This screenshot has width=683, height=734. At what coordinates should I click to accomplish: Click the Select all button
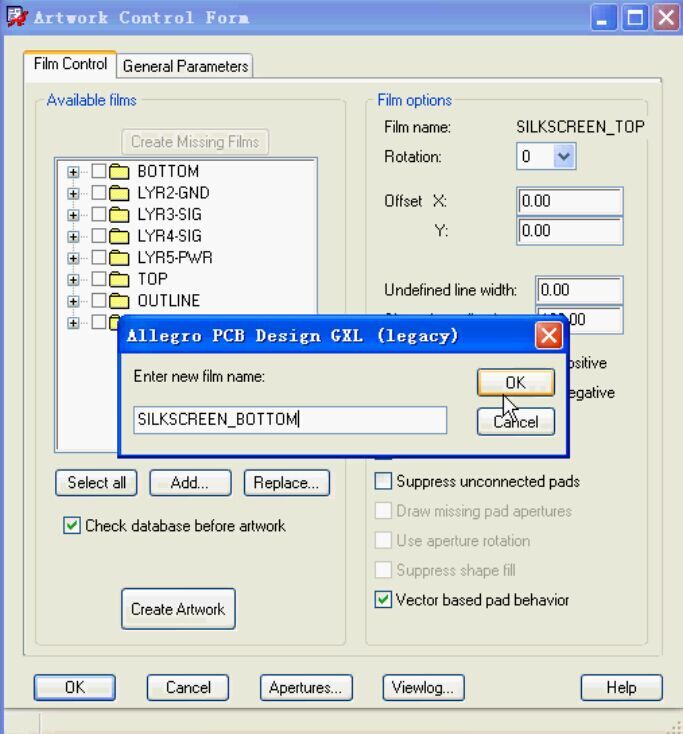coord(96,483)
